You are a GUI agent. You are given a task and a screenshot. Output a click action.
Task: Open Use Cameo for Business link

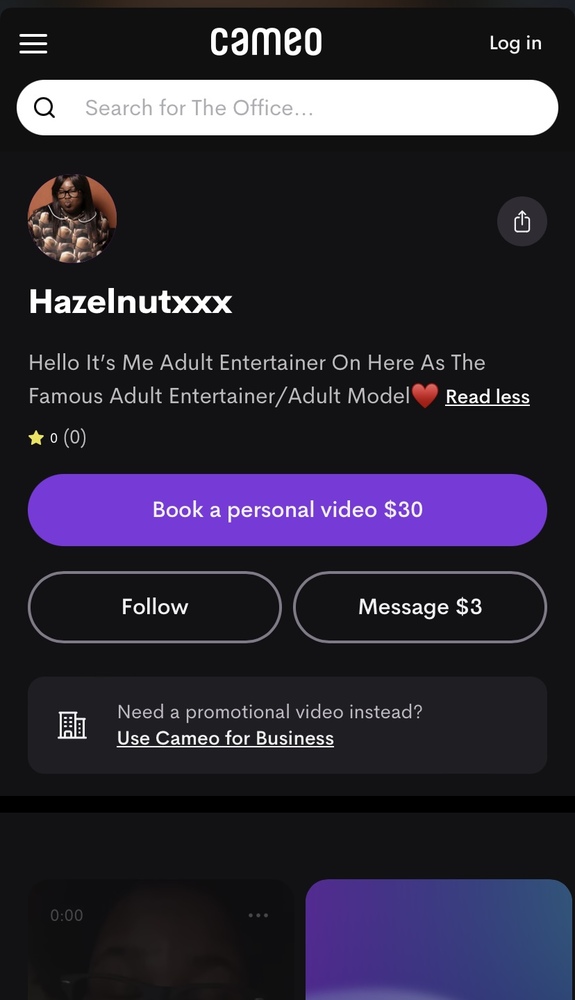tap(226, 738)
